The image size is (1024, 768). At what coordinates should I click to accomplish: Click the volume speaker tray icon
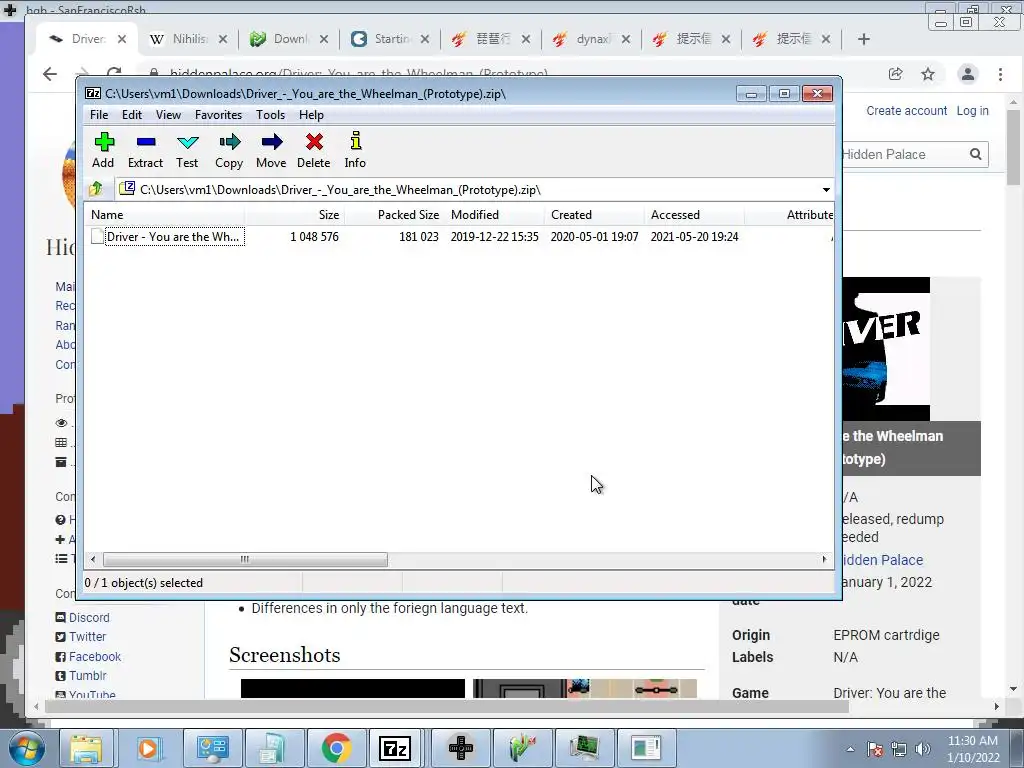pyautogui.click(x=923, y=749)
